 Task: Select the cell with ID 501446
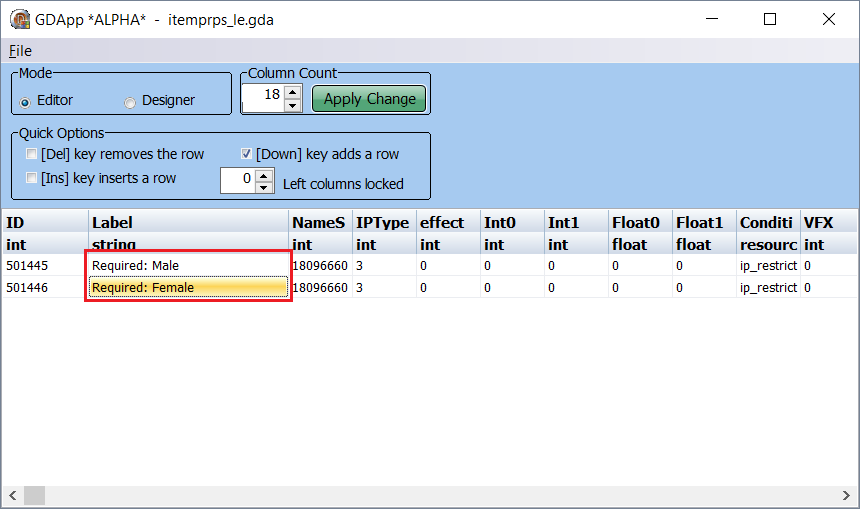[45, 287]
